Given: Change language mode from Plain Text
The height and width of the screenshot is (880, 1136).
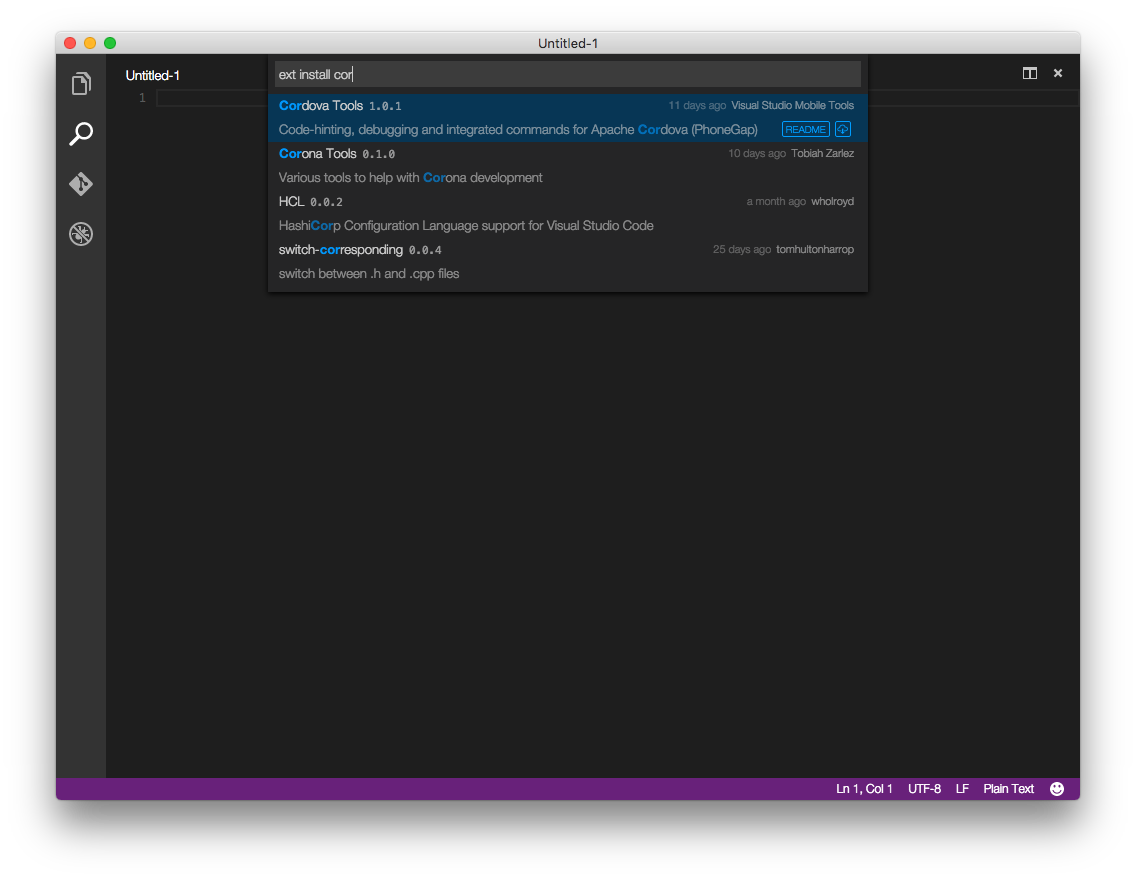Looking at the screenshot, I should 1008,789.
